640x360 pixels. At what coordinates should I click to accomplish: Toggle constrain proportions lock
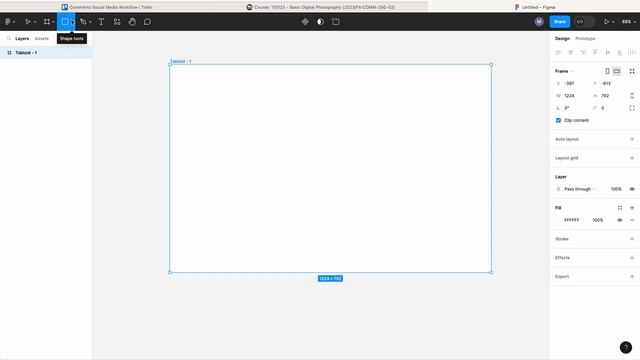coord(632,96)
